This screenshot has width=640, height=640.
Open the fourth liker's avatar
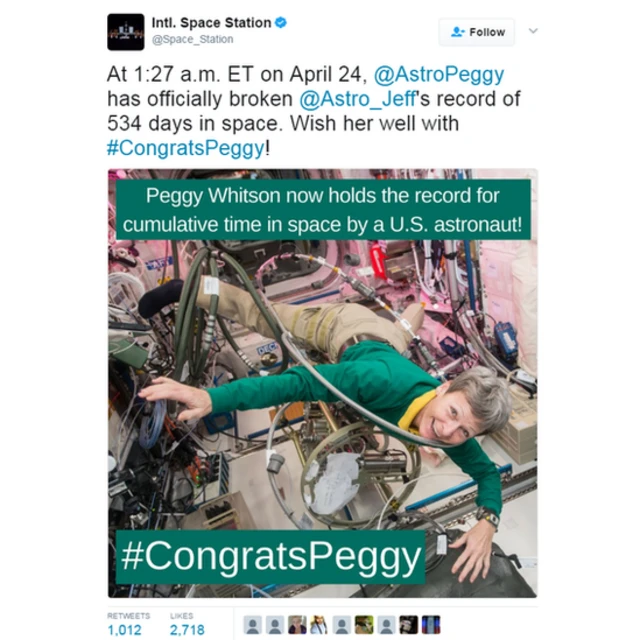point(319,625)
